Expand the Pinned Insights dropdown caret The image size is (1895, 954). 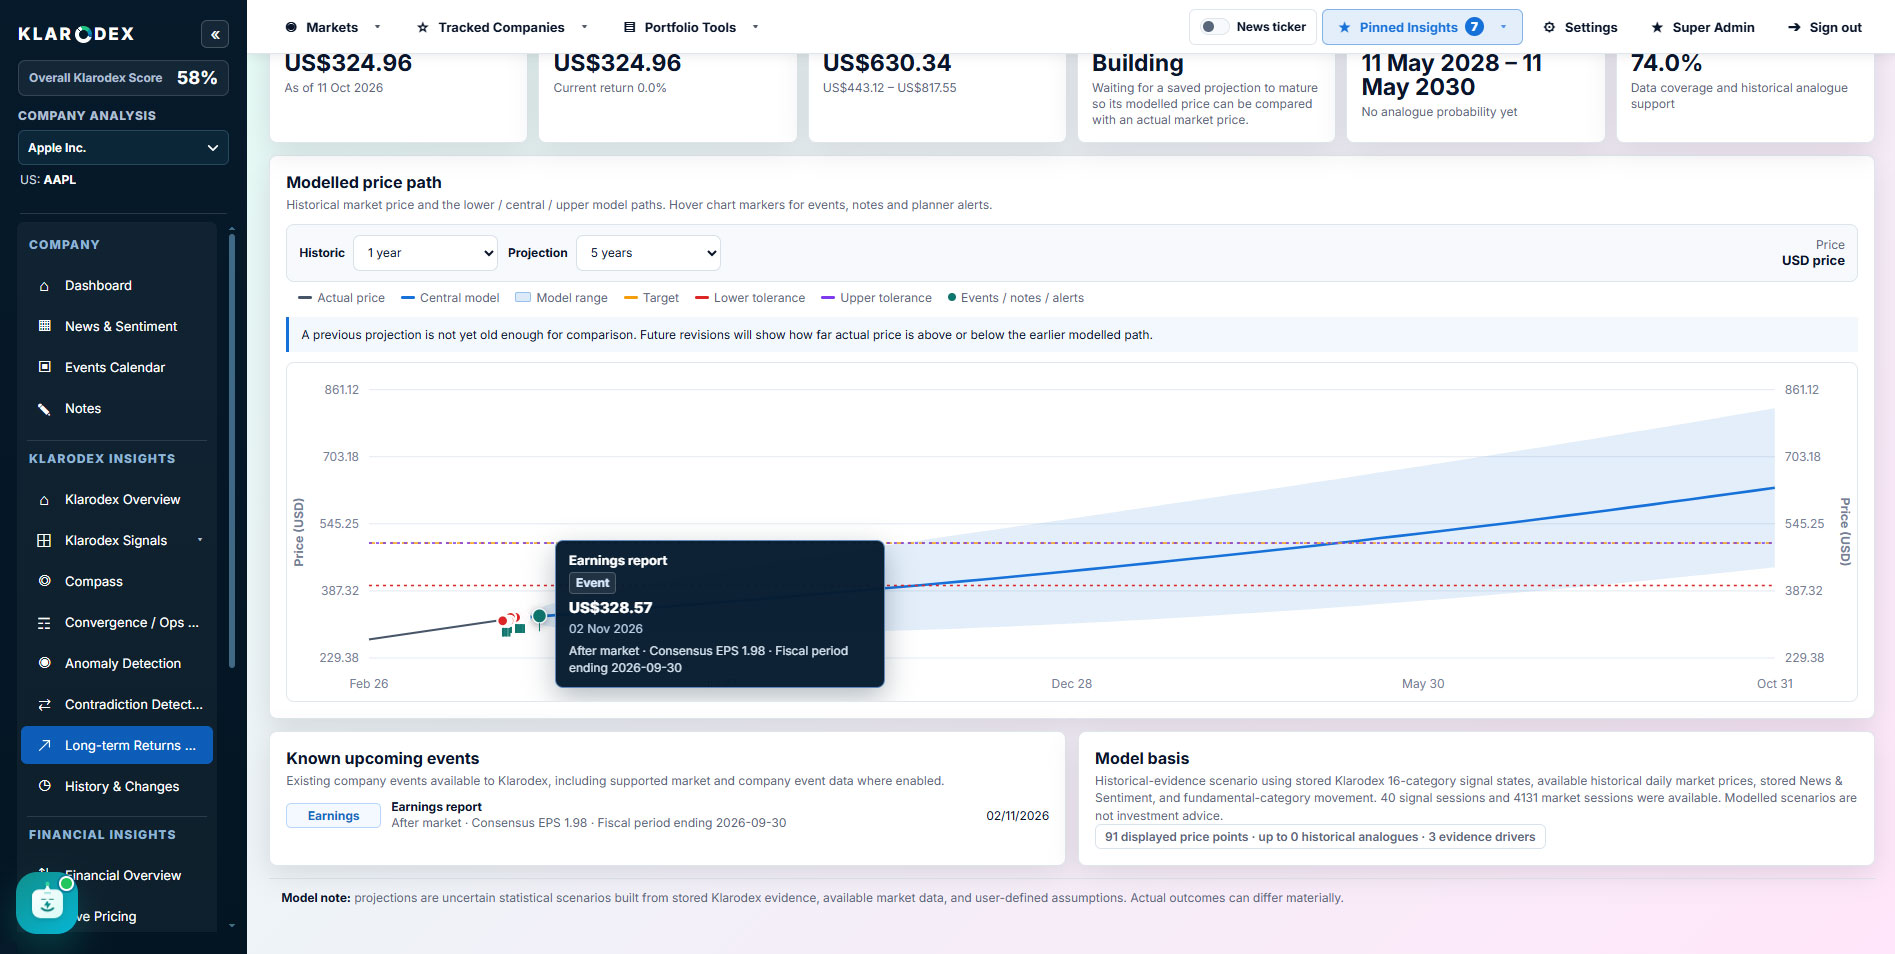[1503, 27]
